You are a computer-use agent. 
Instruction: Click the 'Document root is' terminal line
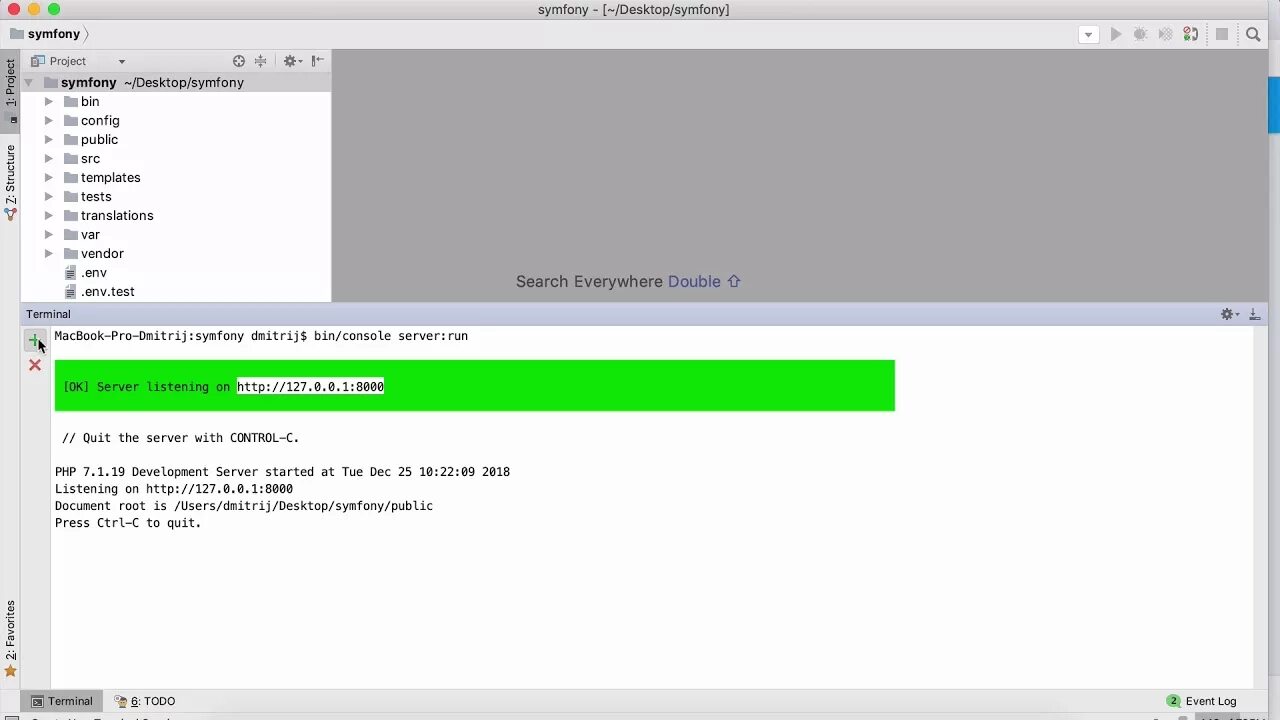[x=244, y=506]
